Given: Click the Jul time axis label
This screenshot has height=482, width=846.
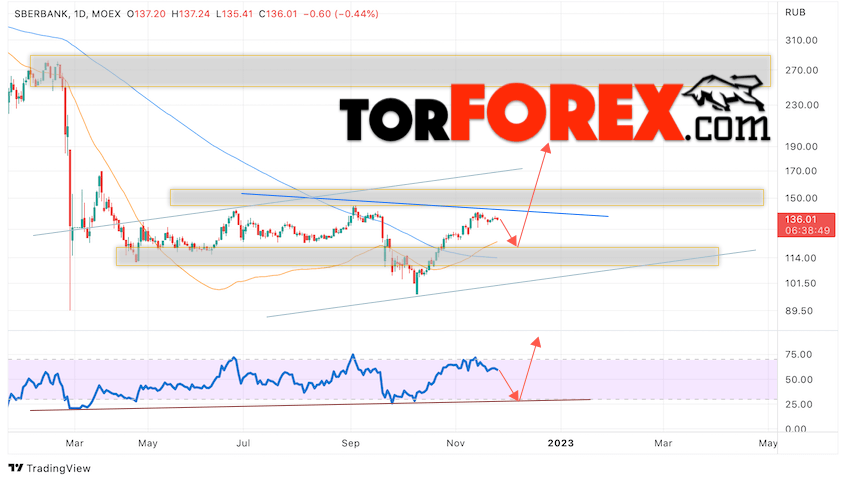Looking at the screenshot, I should pos(243,443).
